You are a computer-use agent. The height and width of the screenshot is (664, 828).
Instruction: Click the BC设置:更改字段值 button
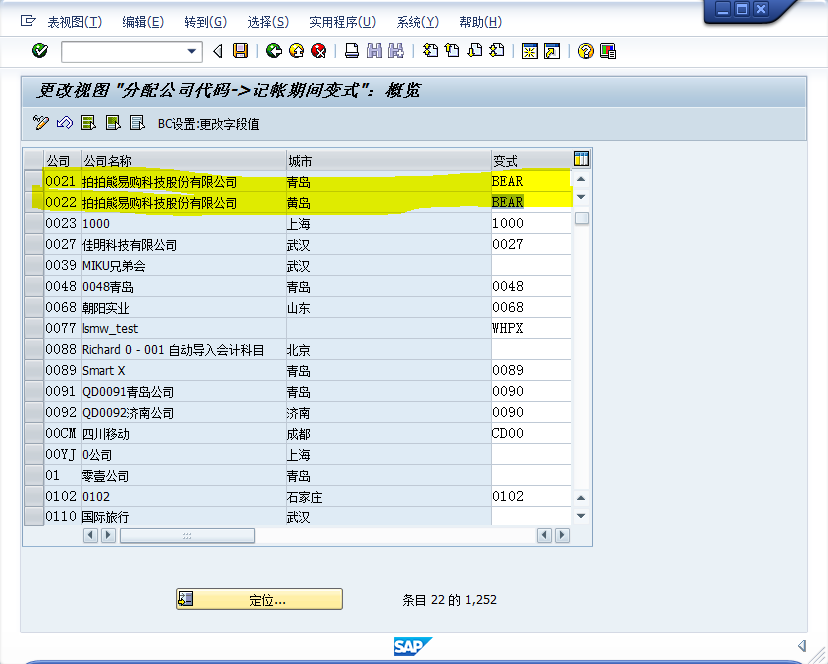(209, 124)
